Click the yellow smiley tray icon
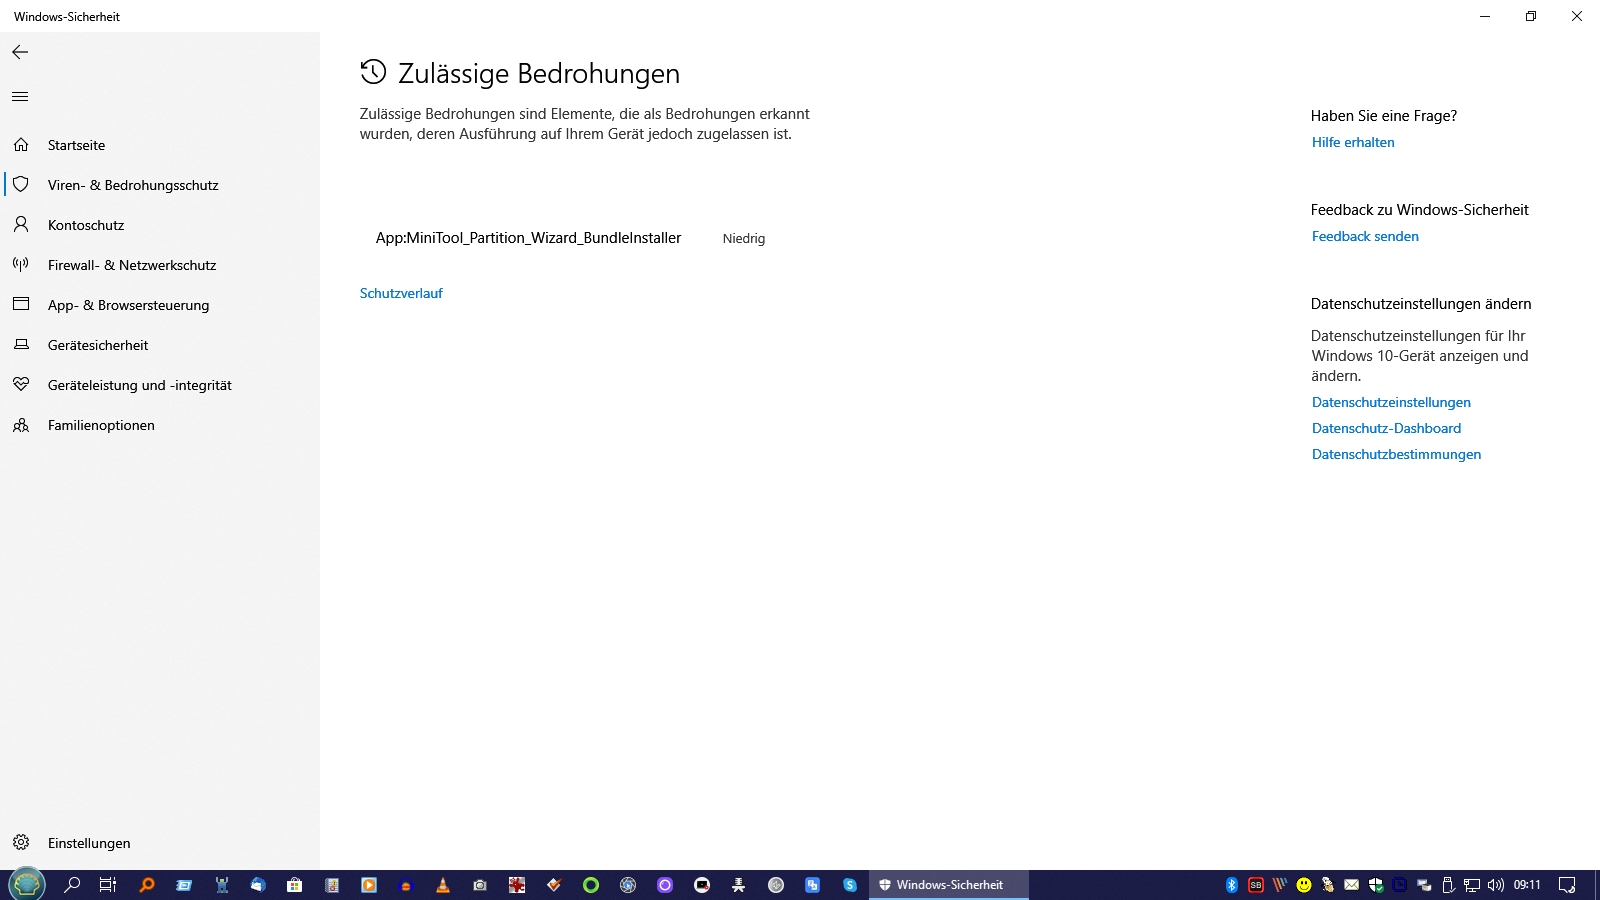 pyautogui.click(x=1304, y=885)
